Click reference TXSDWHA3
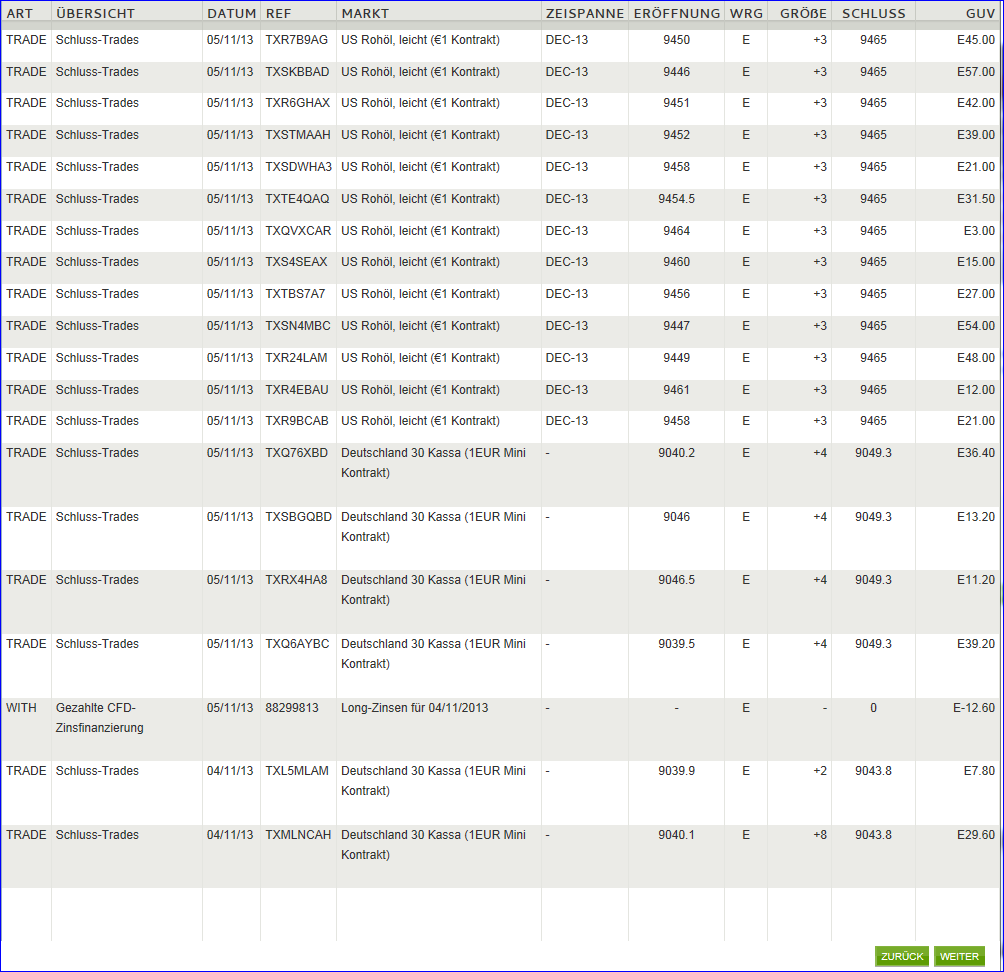The image size is (1004, 972). click(x=298, y=166)
